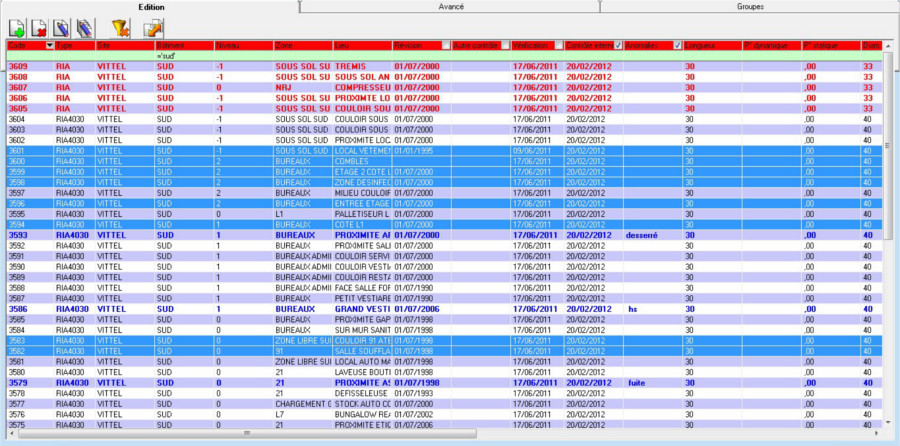Click the 'desserré' anomaly cell

[x=653, y=235]
